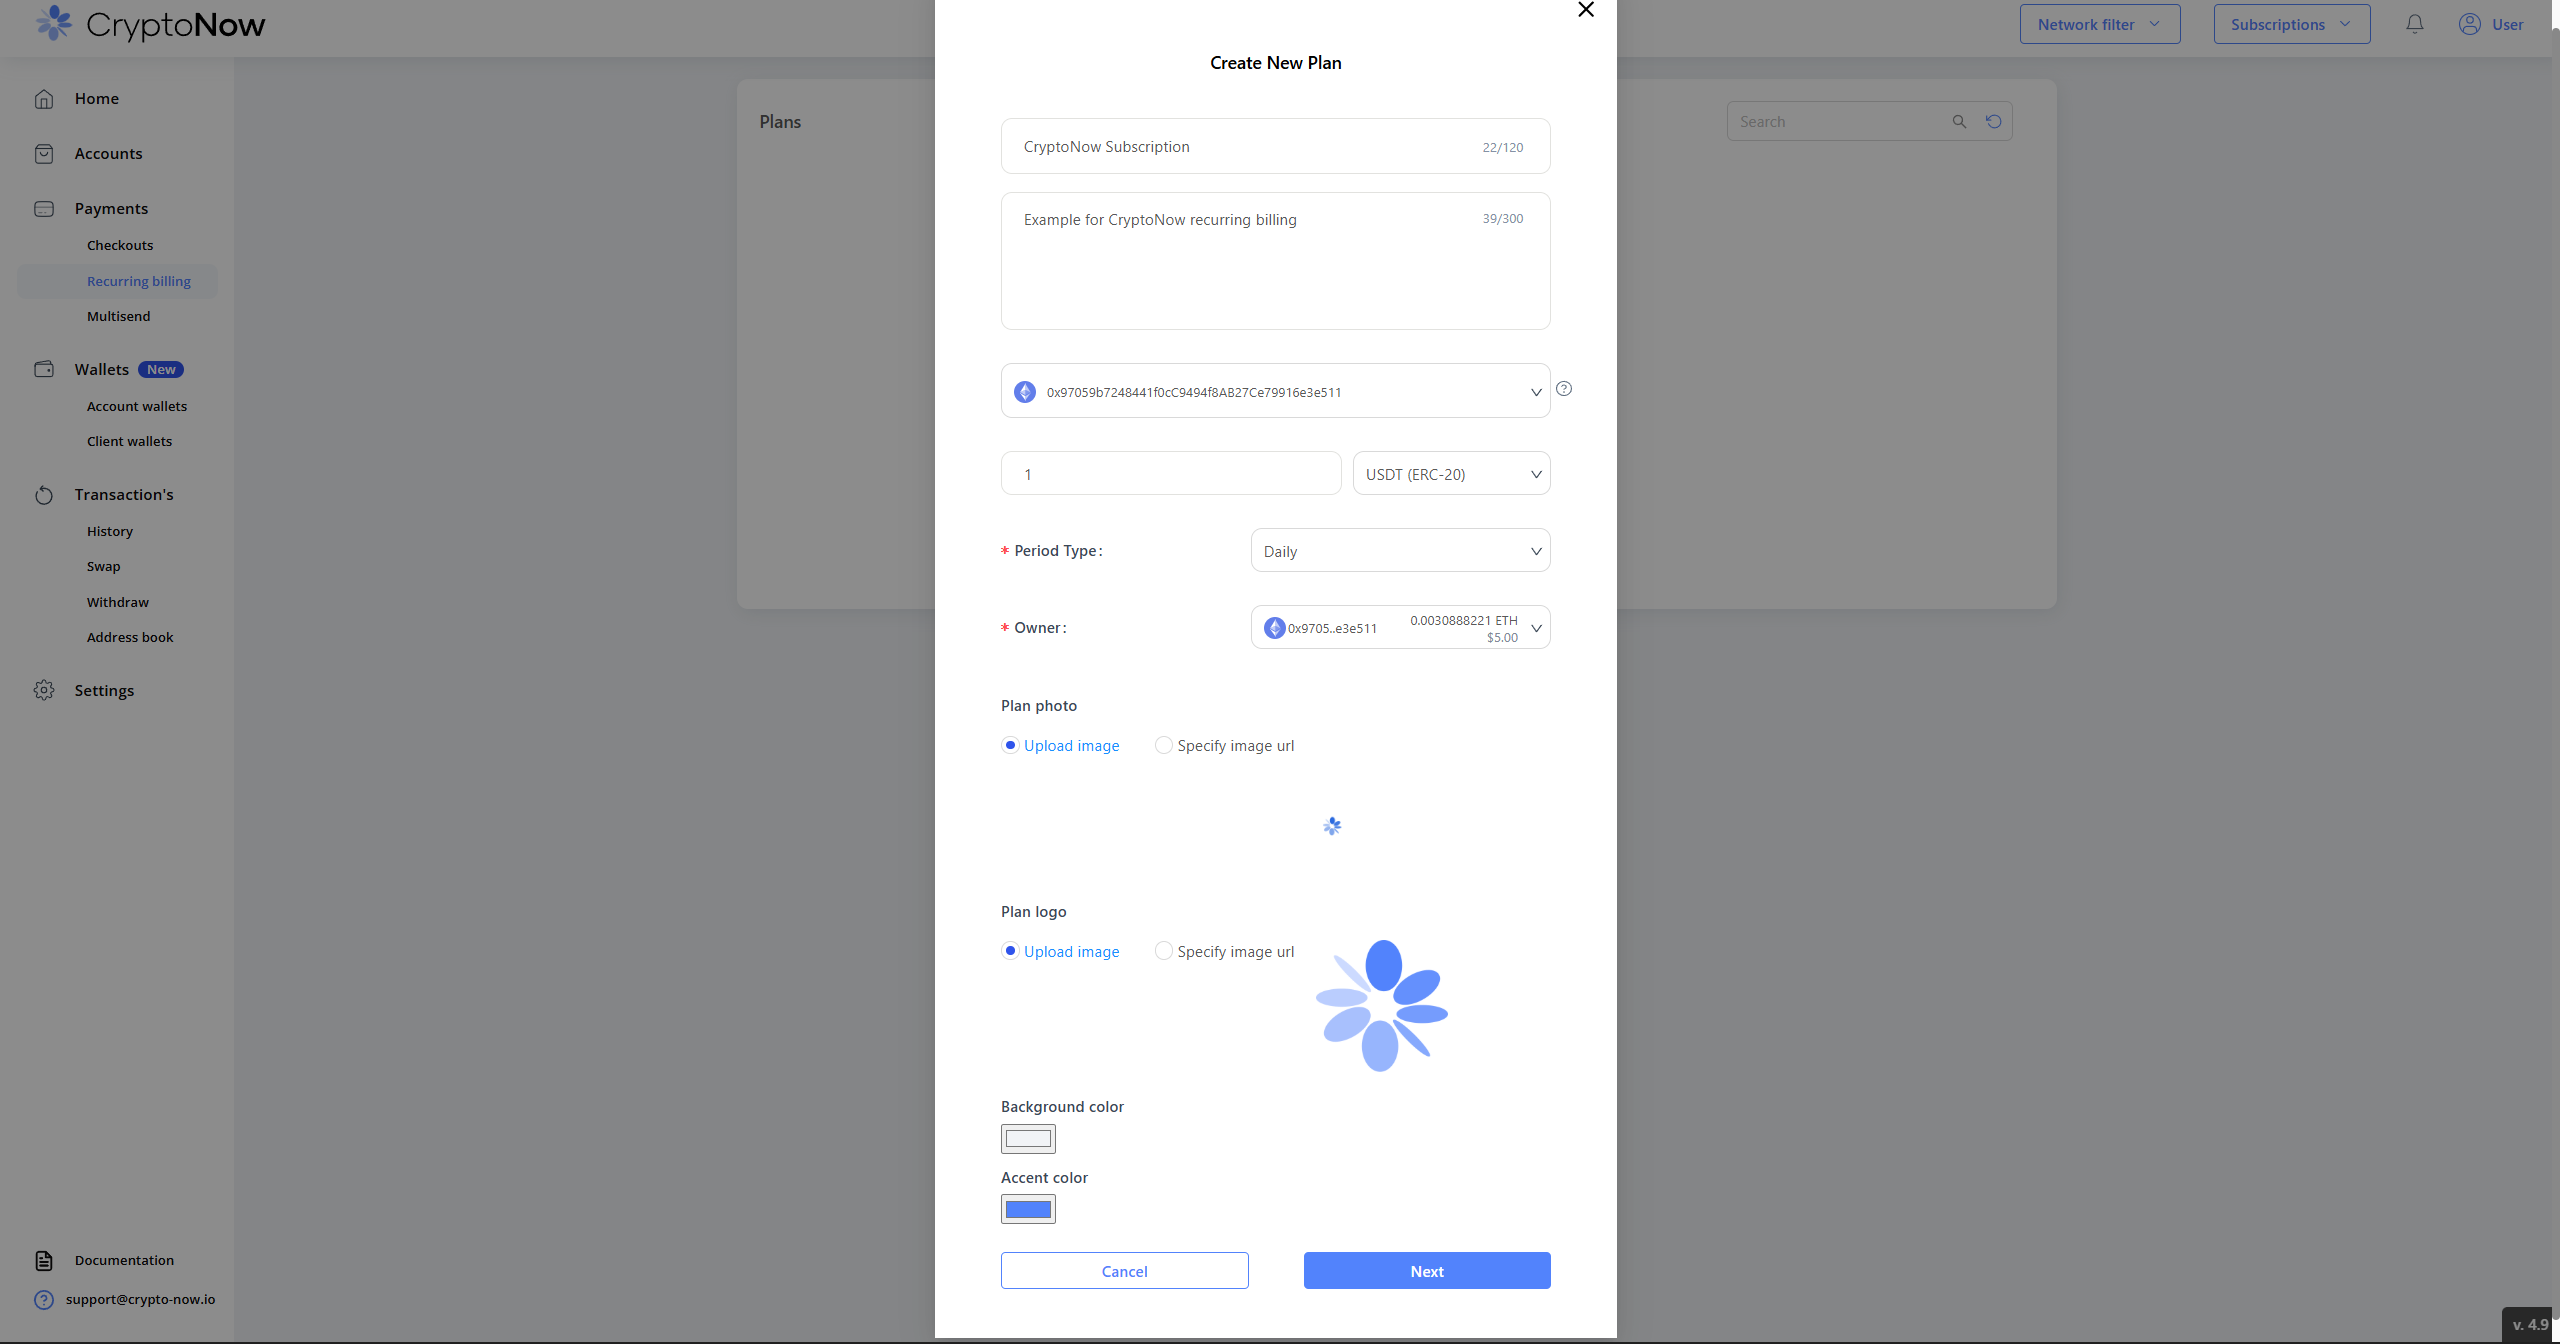The height and width of the screenshot is (1344, 2560).
Task: Click the support question mark icon
Action: click(44, 1300)
